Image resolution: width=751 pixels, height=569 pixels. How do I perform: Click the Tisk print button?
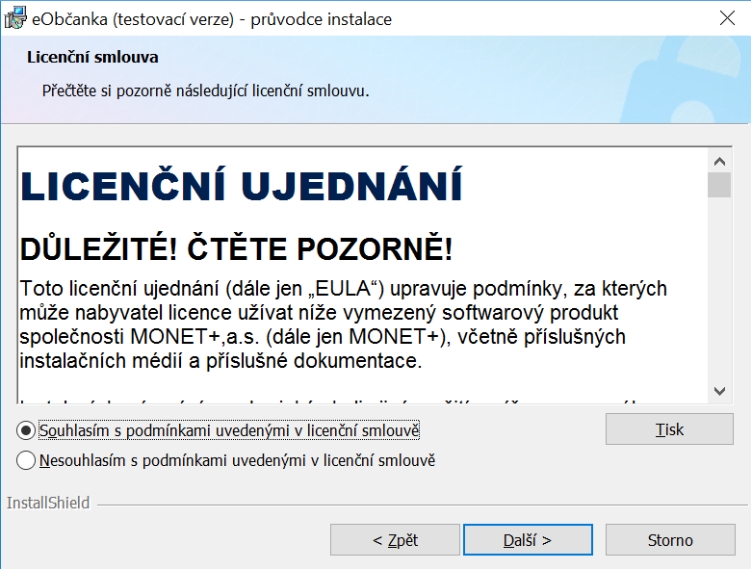click(x=669, y=429)
